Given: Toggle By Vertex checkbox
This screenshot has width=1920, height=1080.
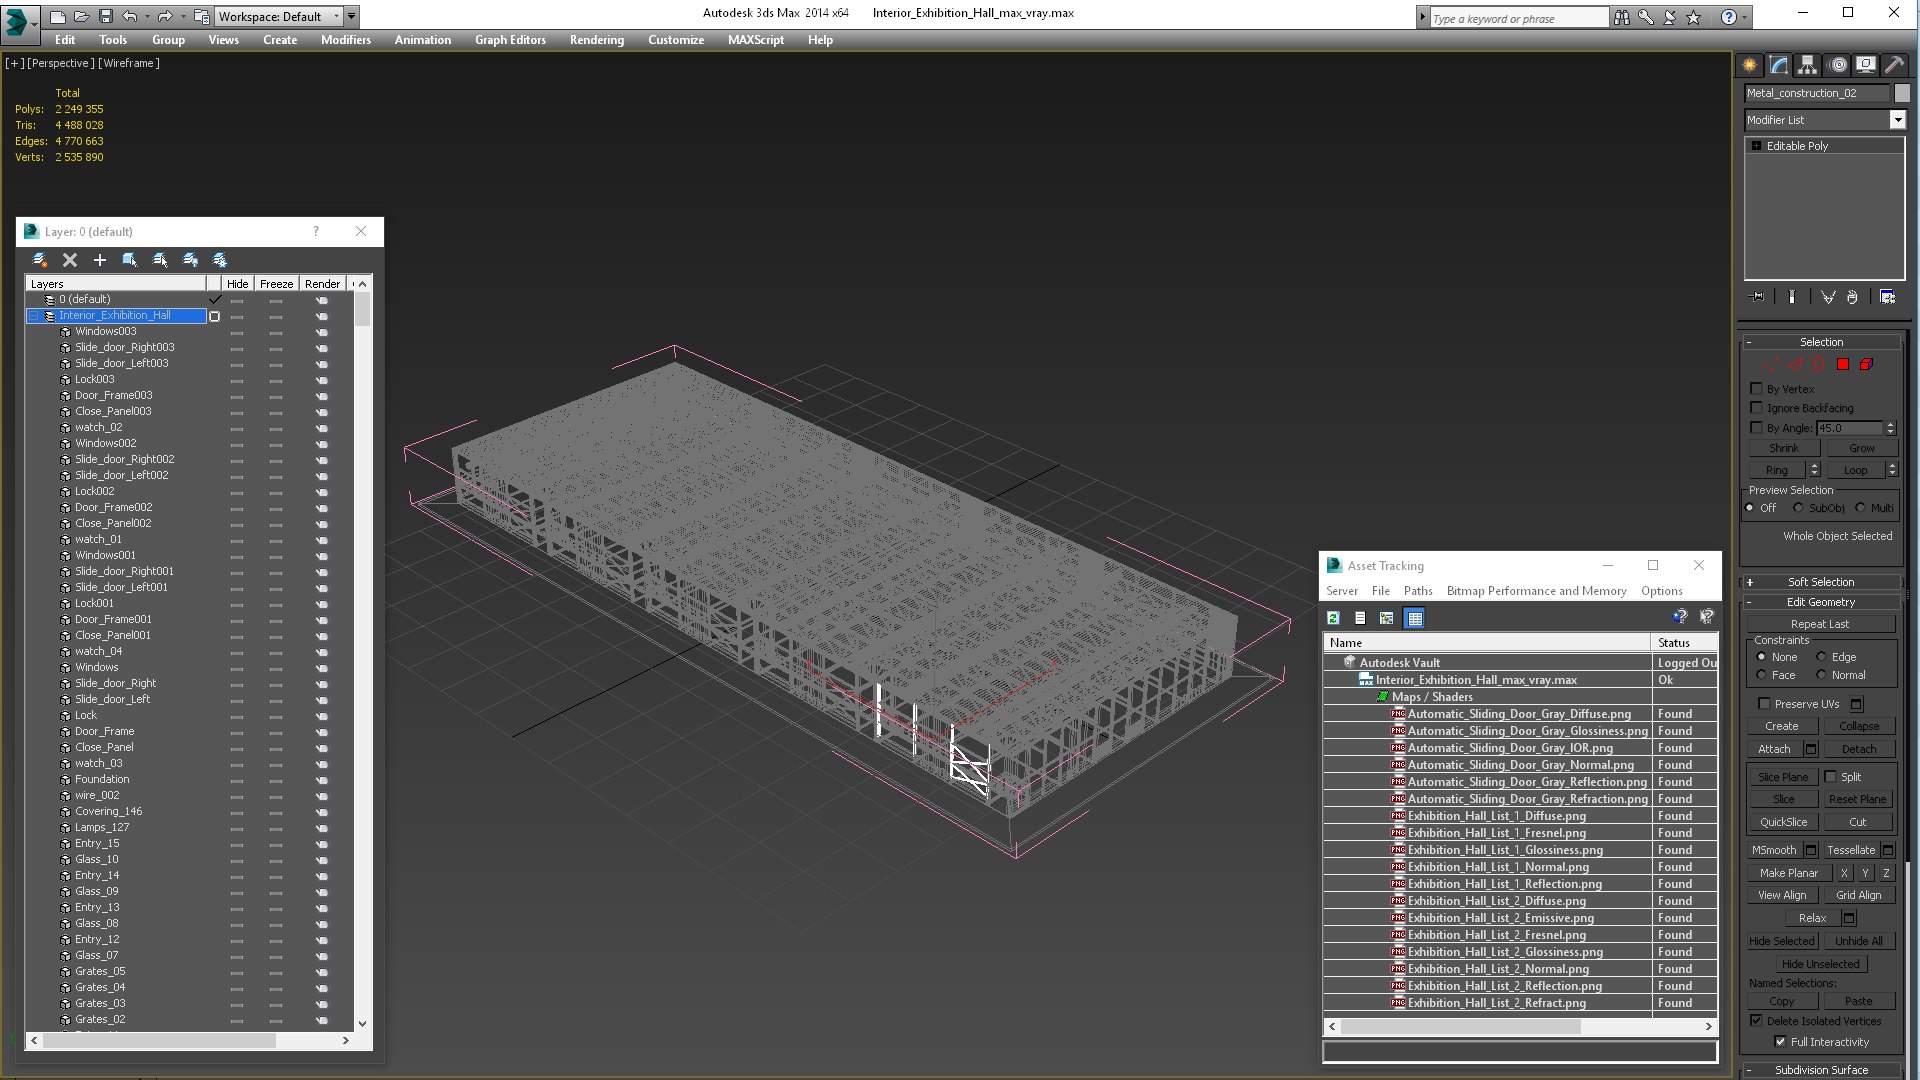Looking at the screenshot, I should pyautogui.click(x=1757, y=389).
